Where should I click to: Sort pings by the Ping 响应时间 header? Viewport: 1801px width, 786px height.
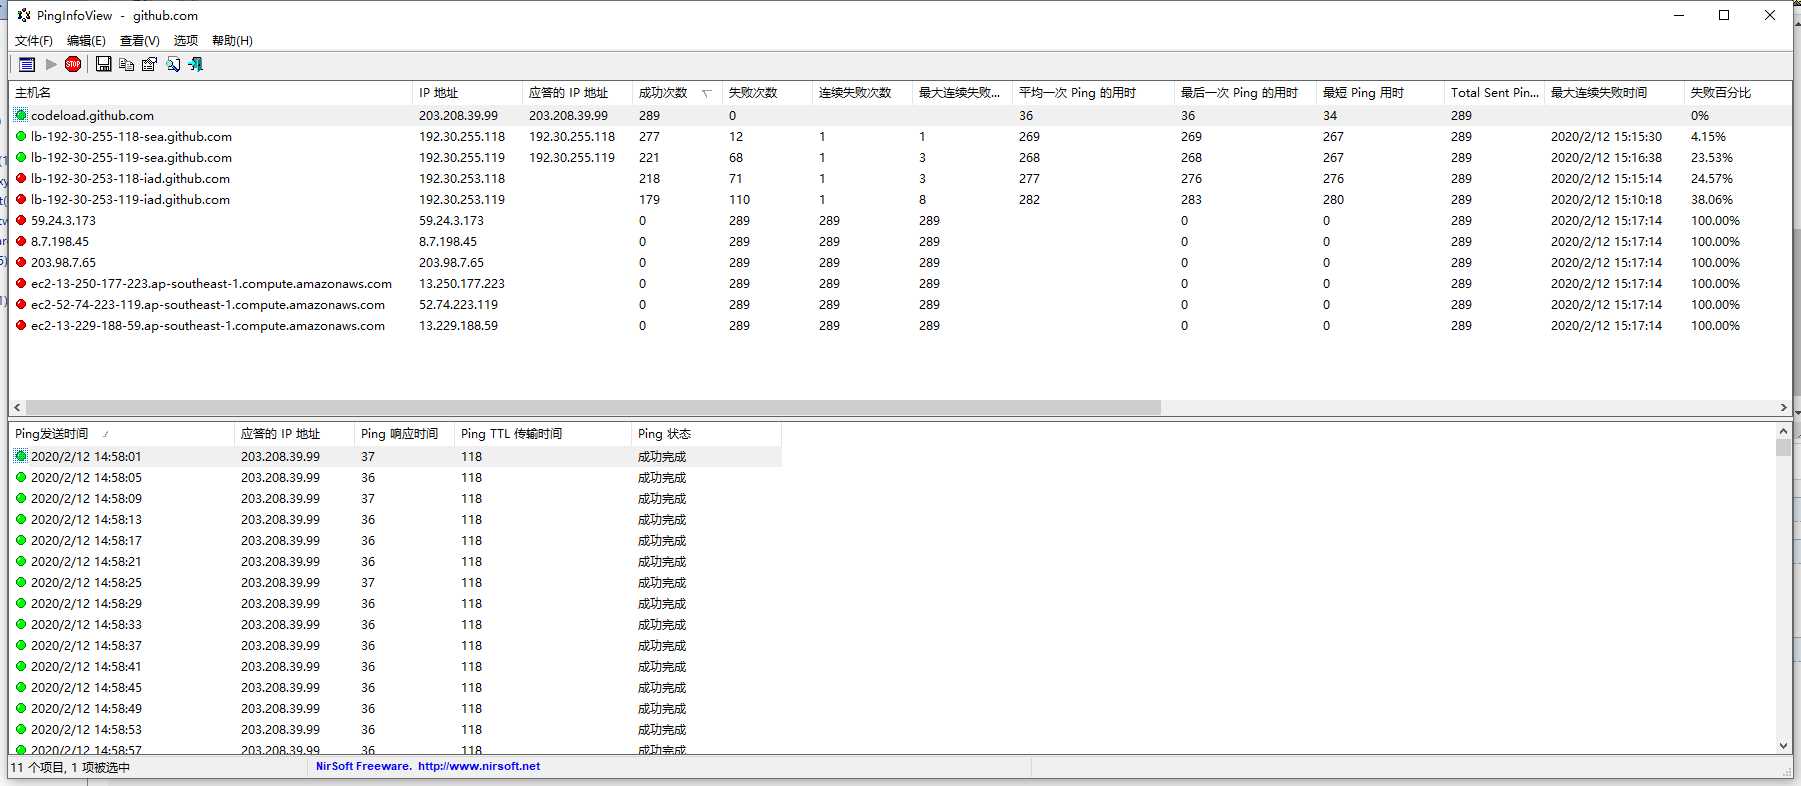pos(405,434)
